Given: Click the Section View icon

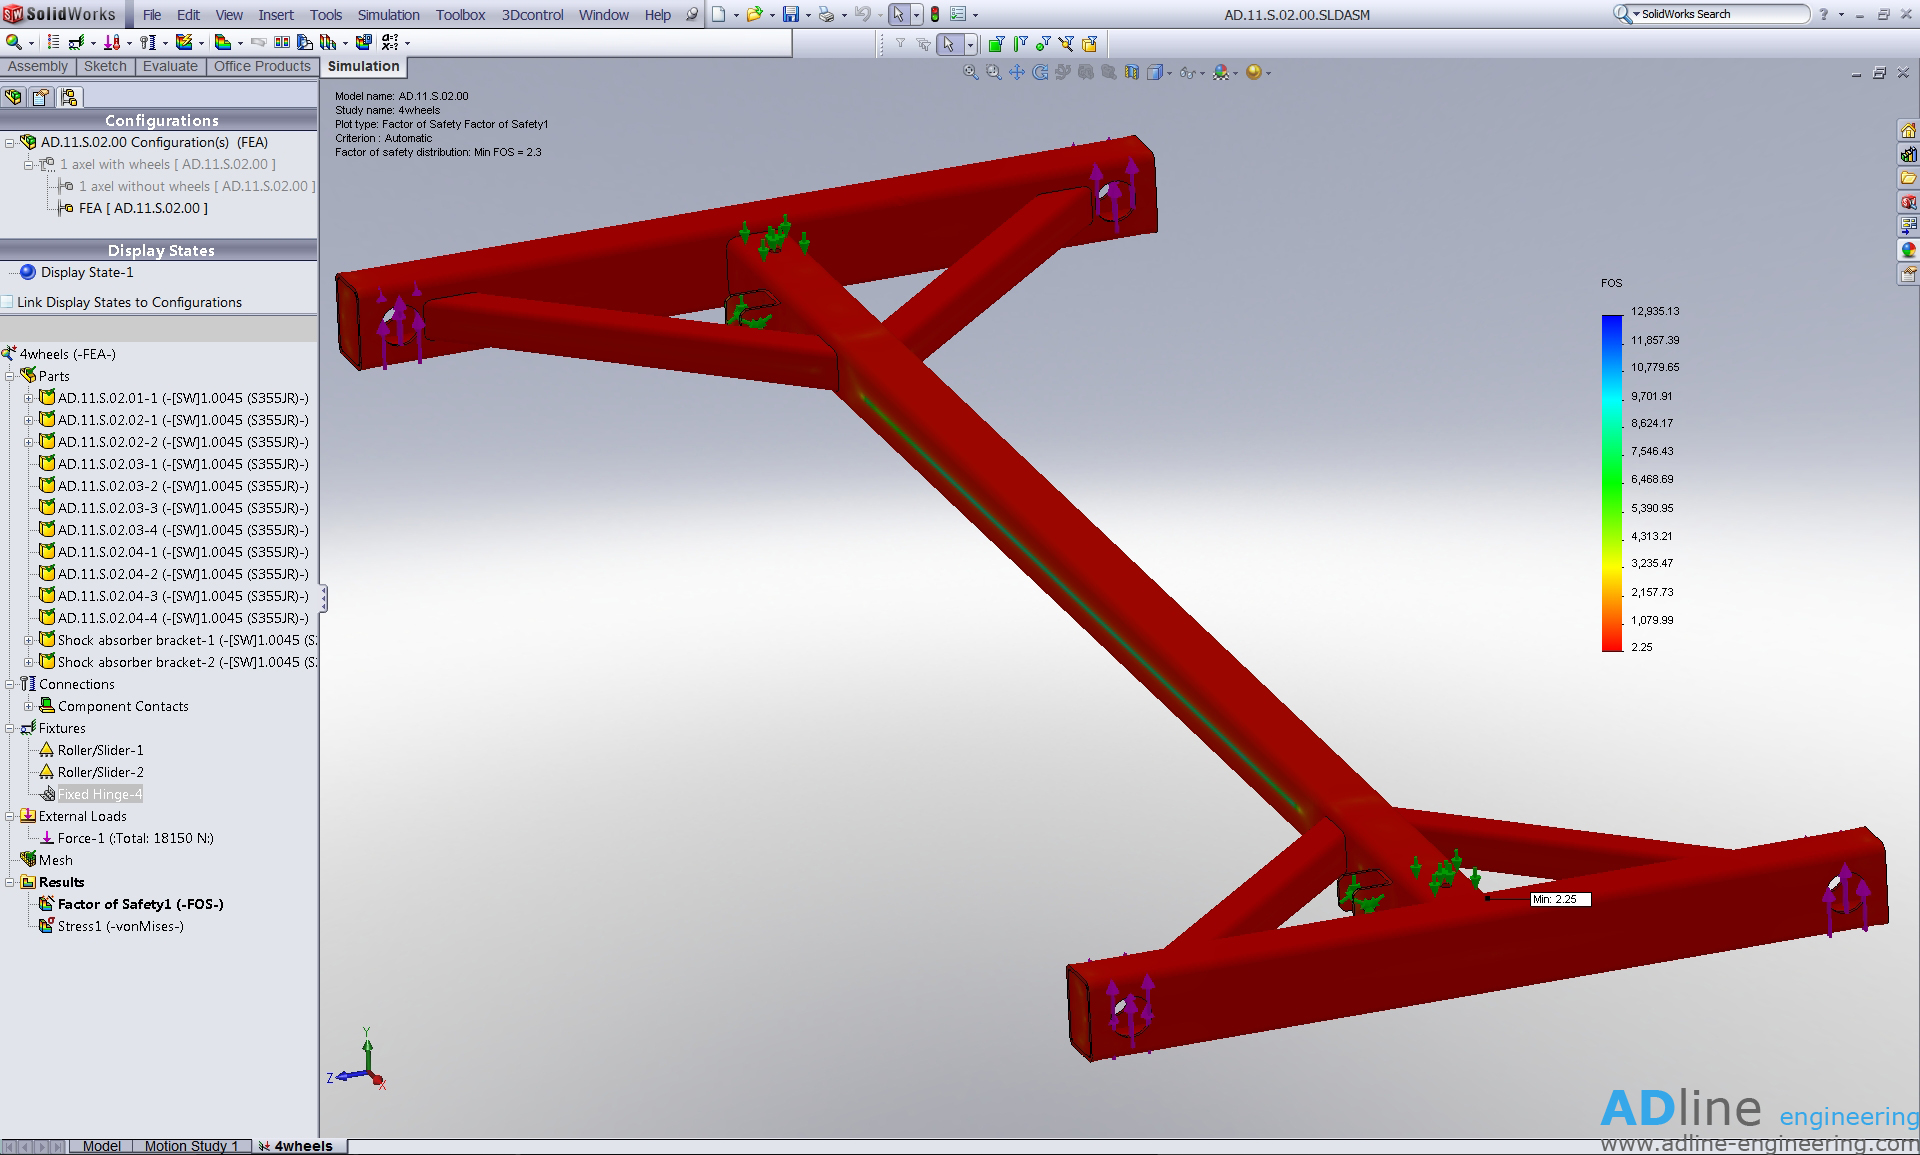Looking at the screenshot, I should click(x=1132, y=72).
